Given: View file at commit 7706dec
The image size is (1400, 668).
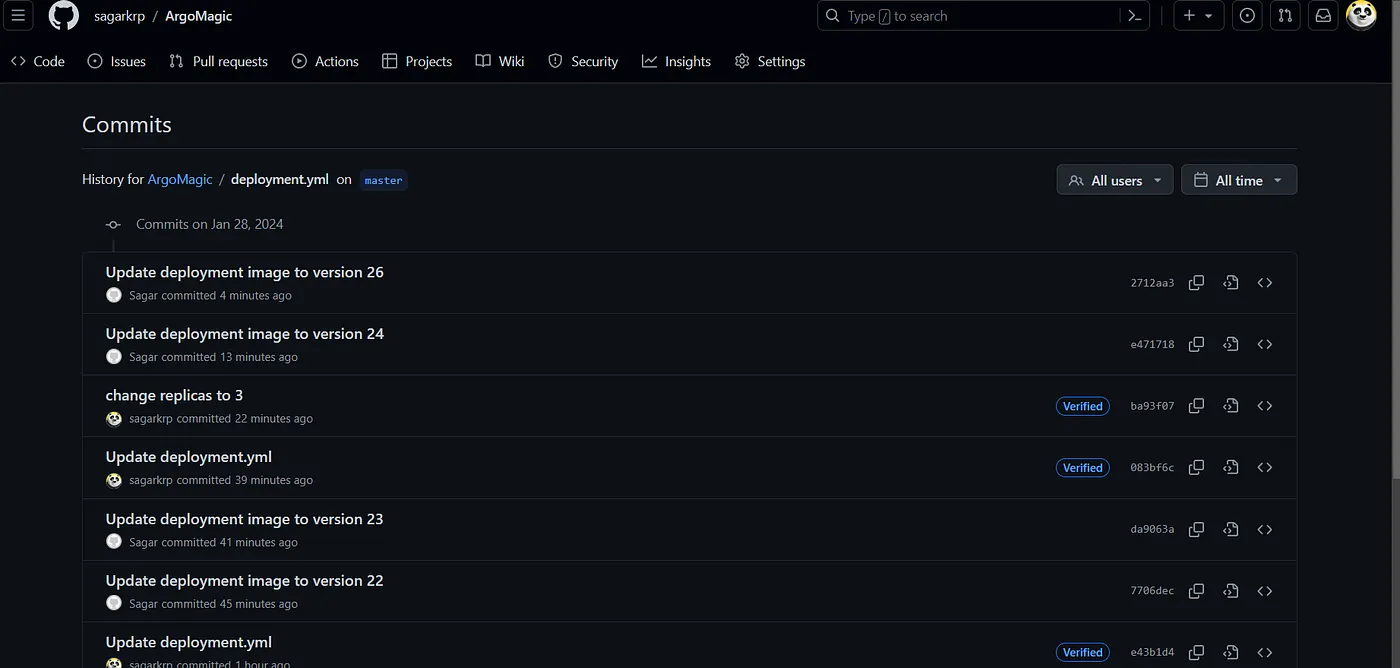Looking at the screenshot, I should tap(1231, 591).
